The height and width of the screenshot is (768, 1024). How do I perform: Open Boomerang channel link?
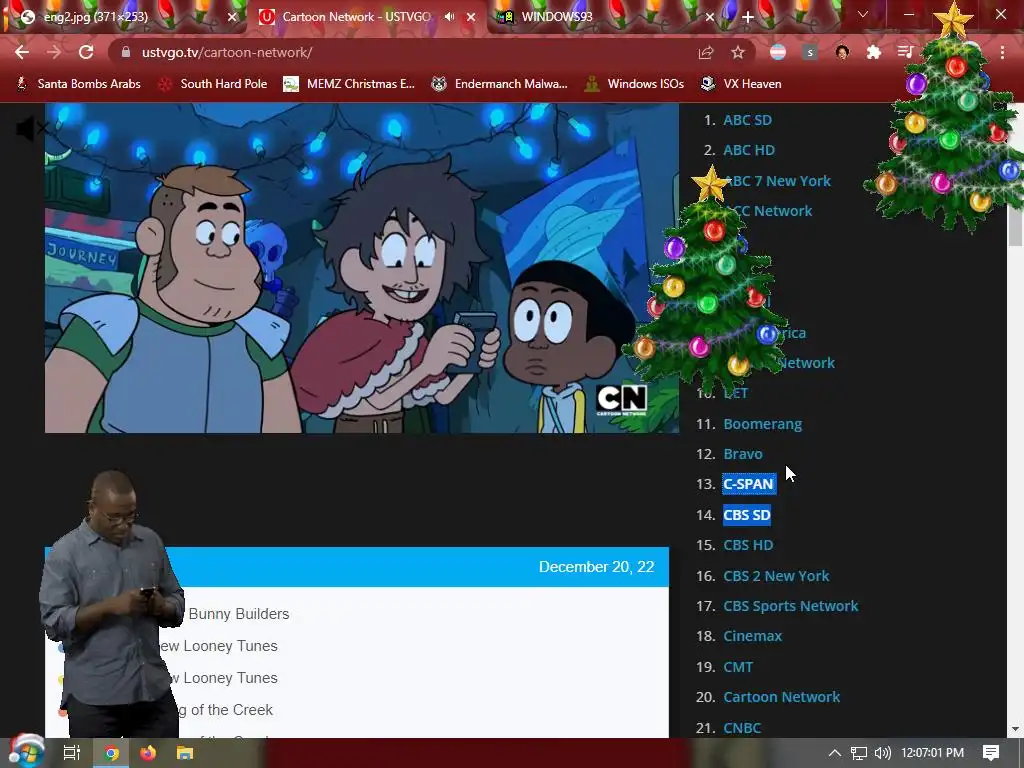[x=762, y=424]
